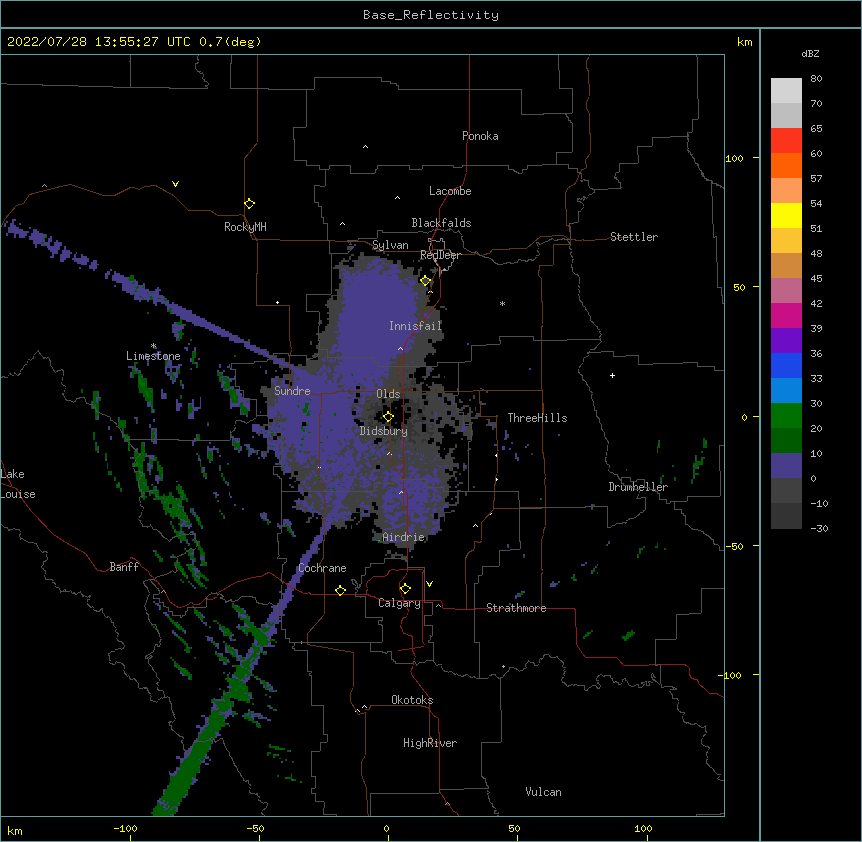The width and height of the screenshot is (862, 842).
Task: Click the Airdrie city label
Action: (404, 537)
